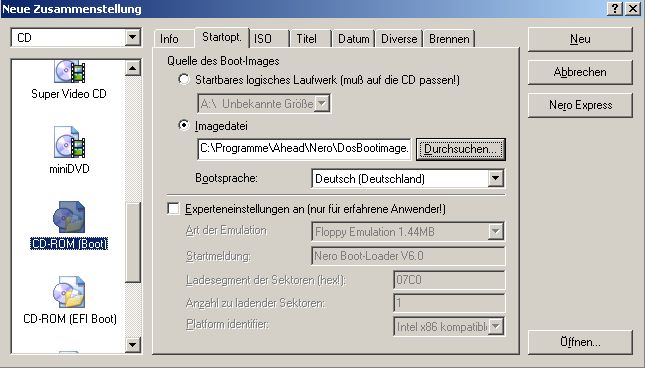The height and width of the screenshot is (368, 645).
Task: Select the CD-ROM (Boot) icon
Action: (x=69, y=217)
